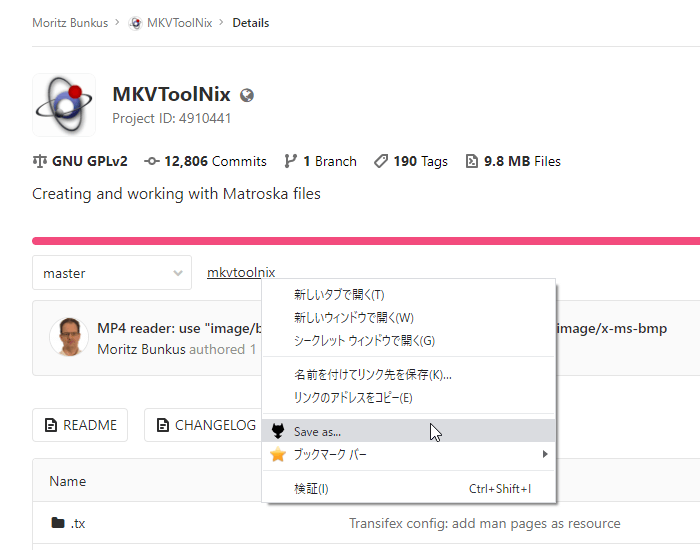Click the Details breadcrumb link
The height and width of the screenshot is (550, 700).
point(250,23)
